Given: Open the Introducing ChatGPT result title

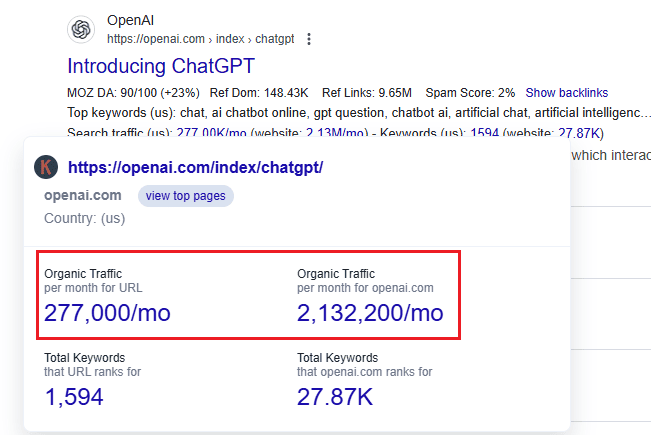Looking at the screenshot, I should coord(161,66).
